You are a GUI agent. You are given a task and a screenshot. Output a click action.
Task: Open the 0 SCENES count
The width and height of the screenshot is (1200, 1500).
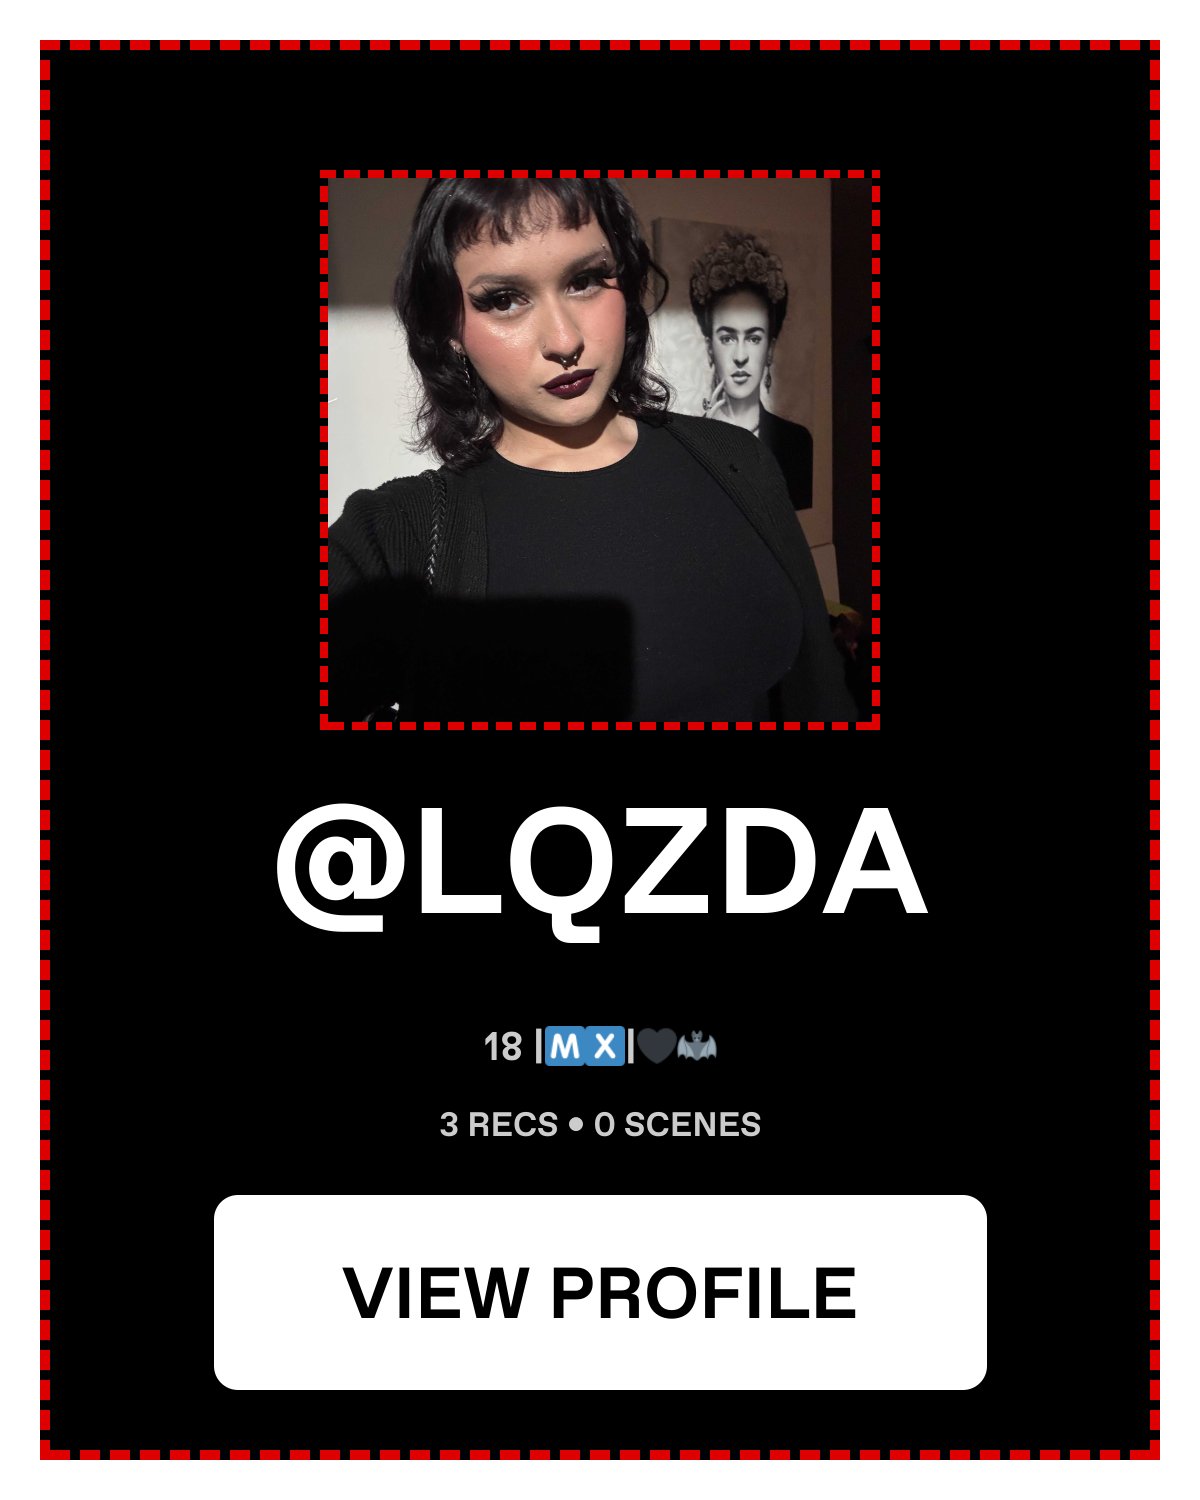click(x=677, y=1125)
